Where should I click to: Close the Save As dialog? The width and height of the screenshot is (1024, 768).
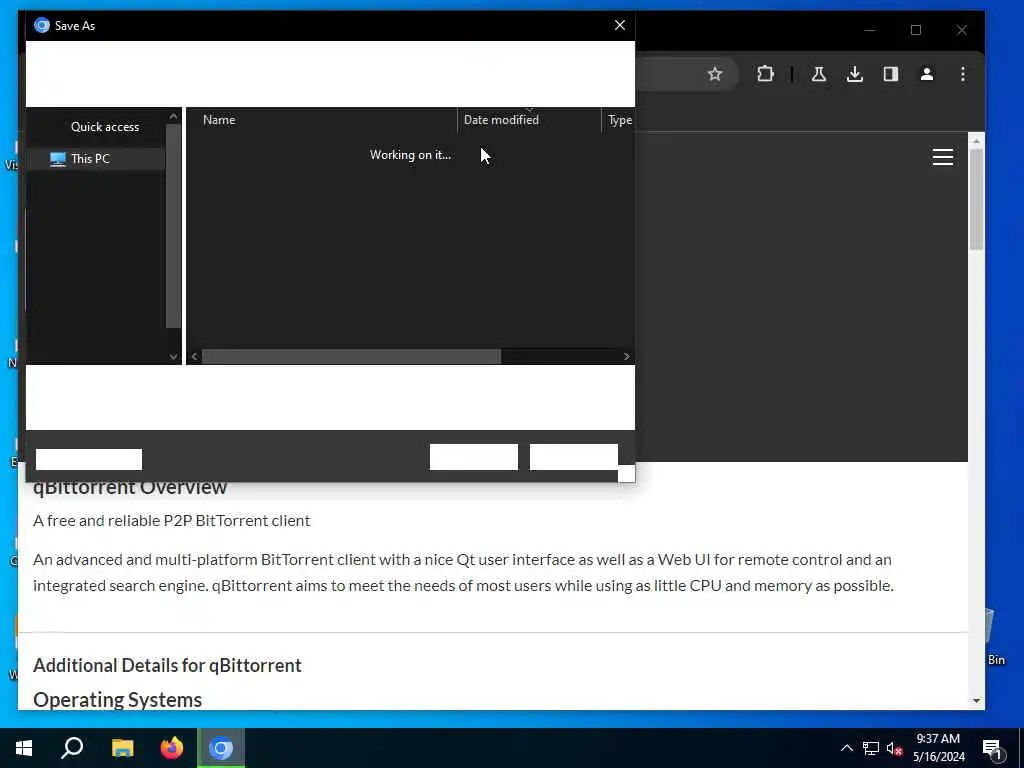coord(620,25)
